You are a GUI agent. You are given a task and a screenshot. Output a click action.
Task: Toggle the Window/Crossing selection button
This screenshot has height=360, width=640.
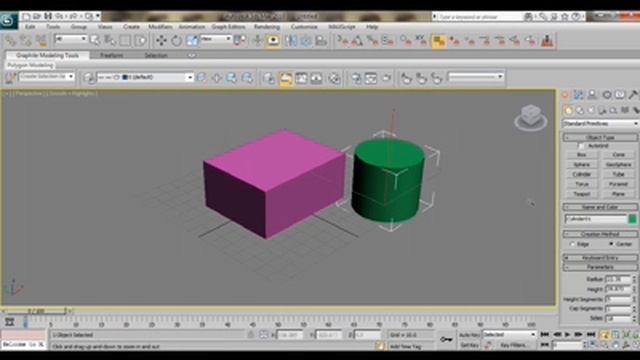coord(140,40)
